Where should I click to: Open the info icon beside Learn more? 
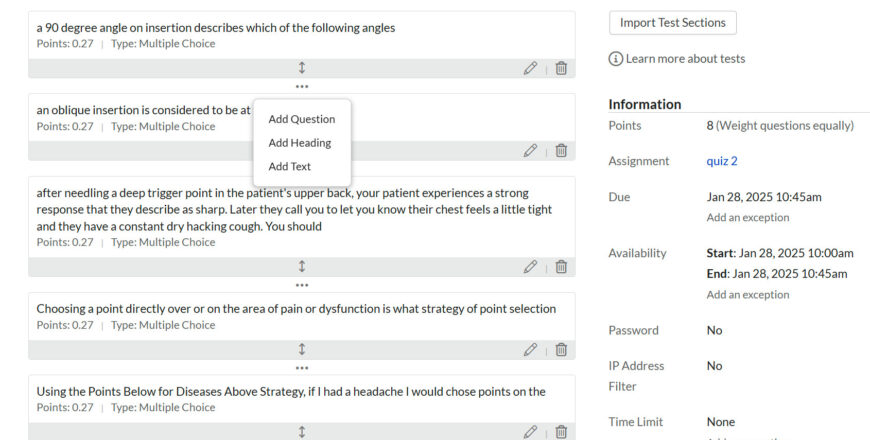coord(616,59)
